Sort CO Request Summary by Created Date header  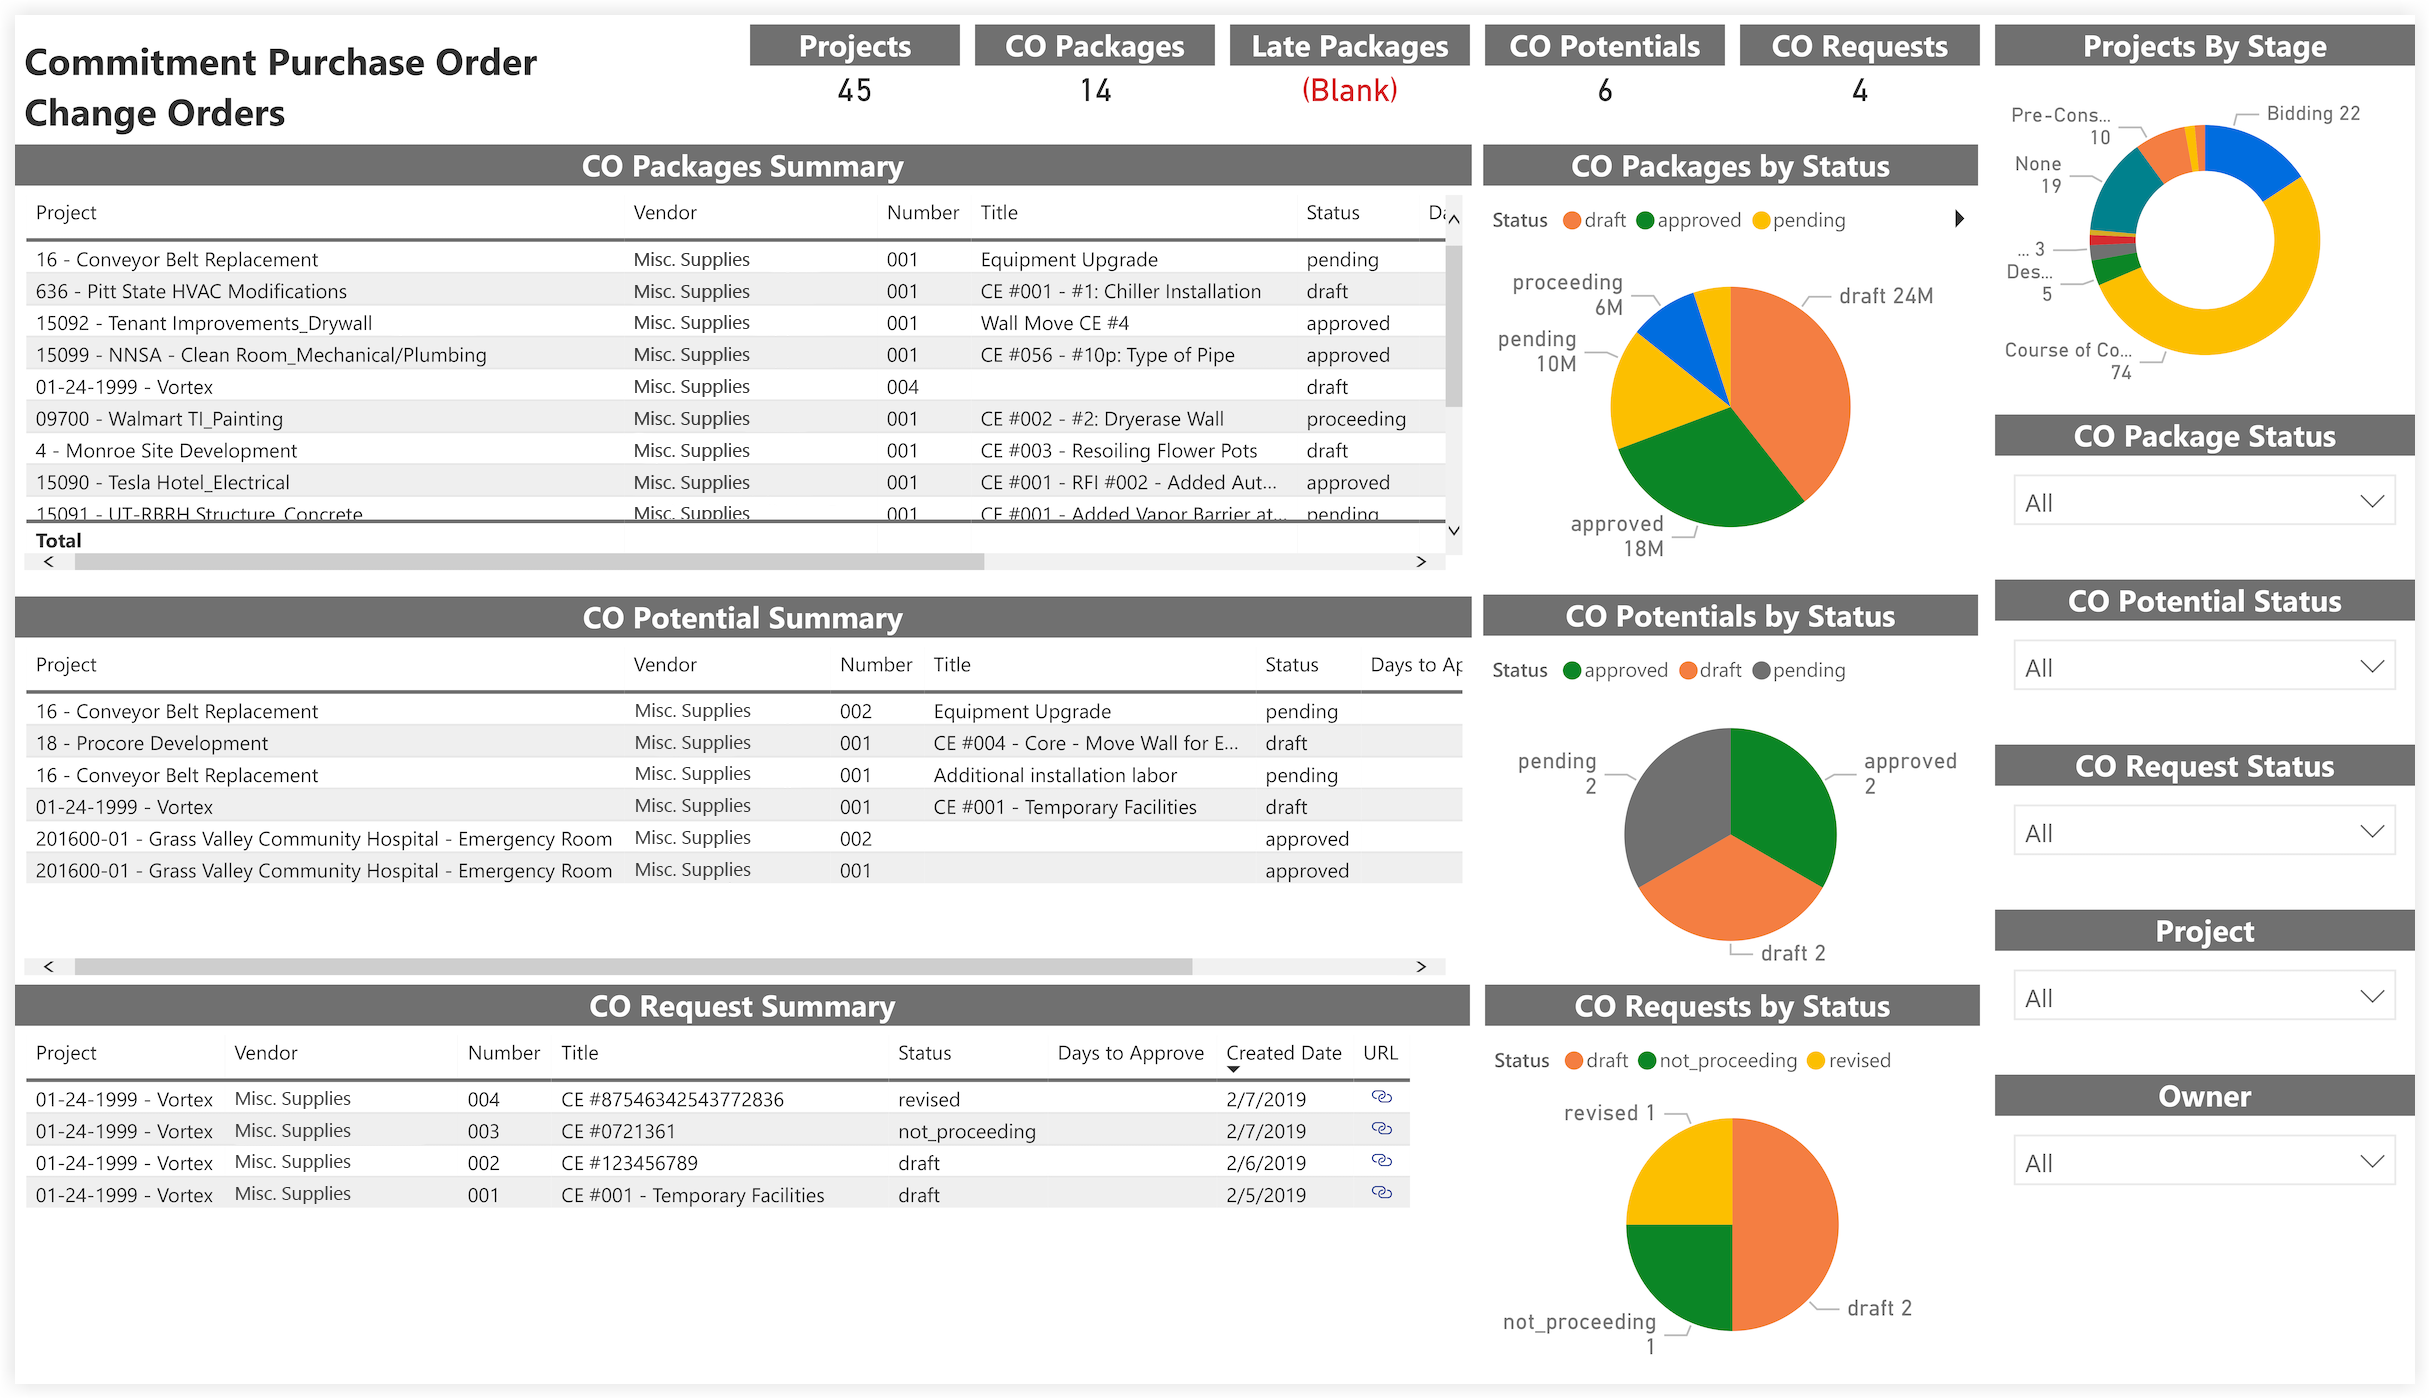pyautogui.click(x=1283, y=1052)
